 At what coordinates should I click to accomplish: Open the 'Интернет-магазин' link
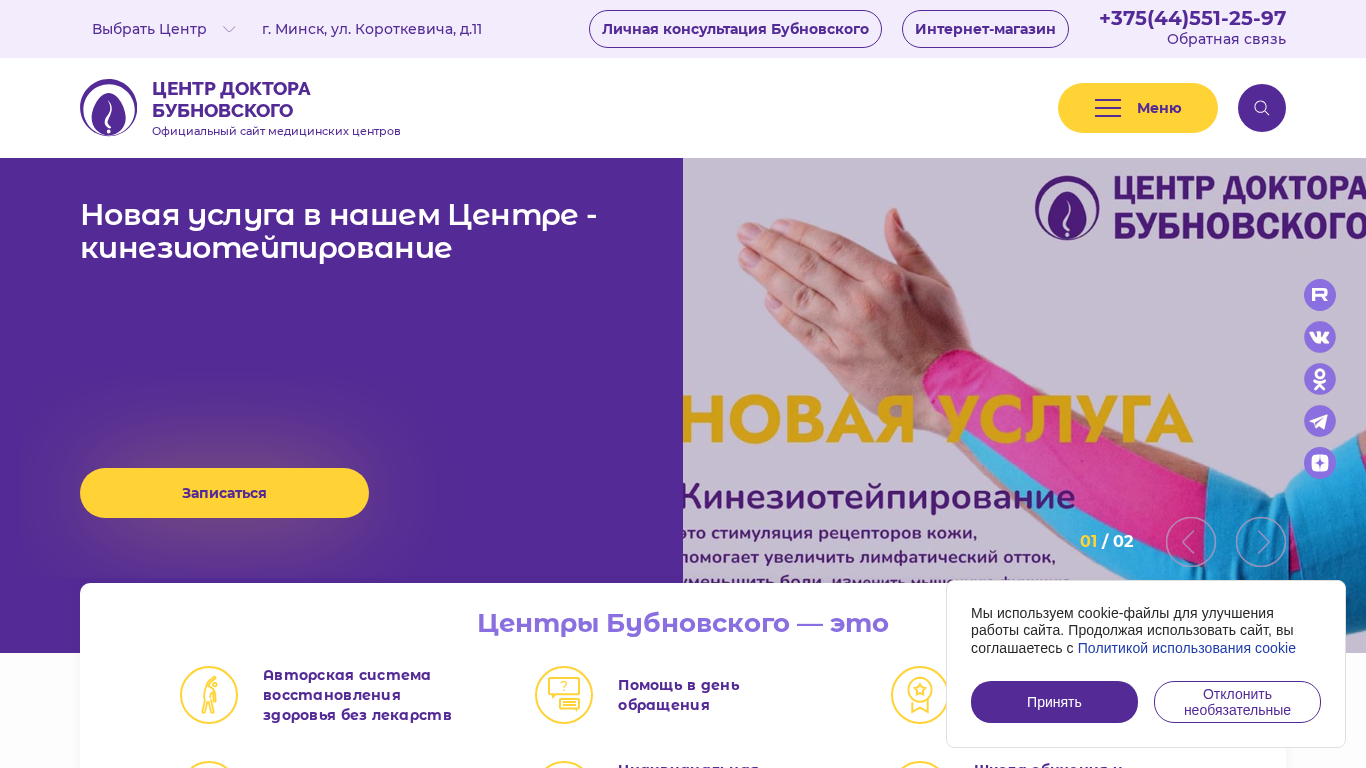coord(985,29)
